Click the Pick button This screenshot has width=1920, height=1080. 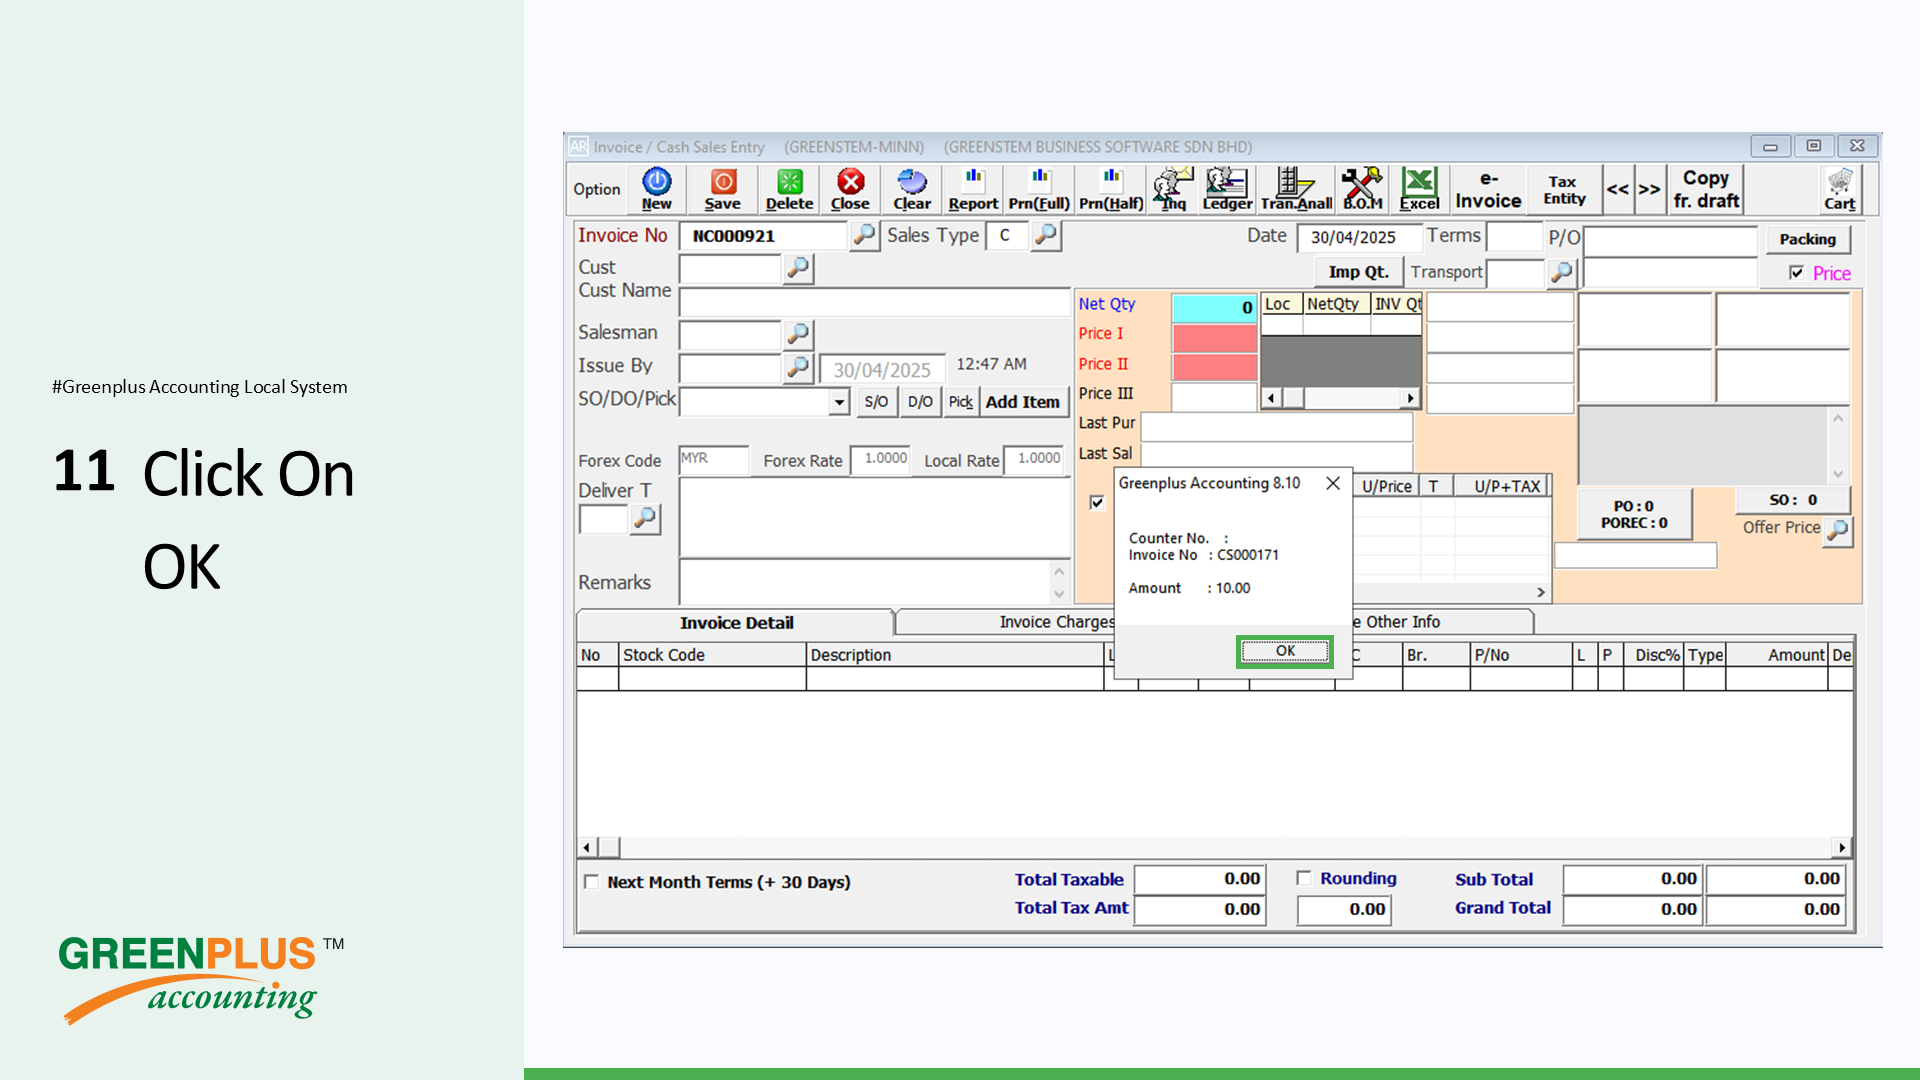click(960, 402)
